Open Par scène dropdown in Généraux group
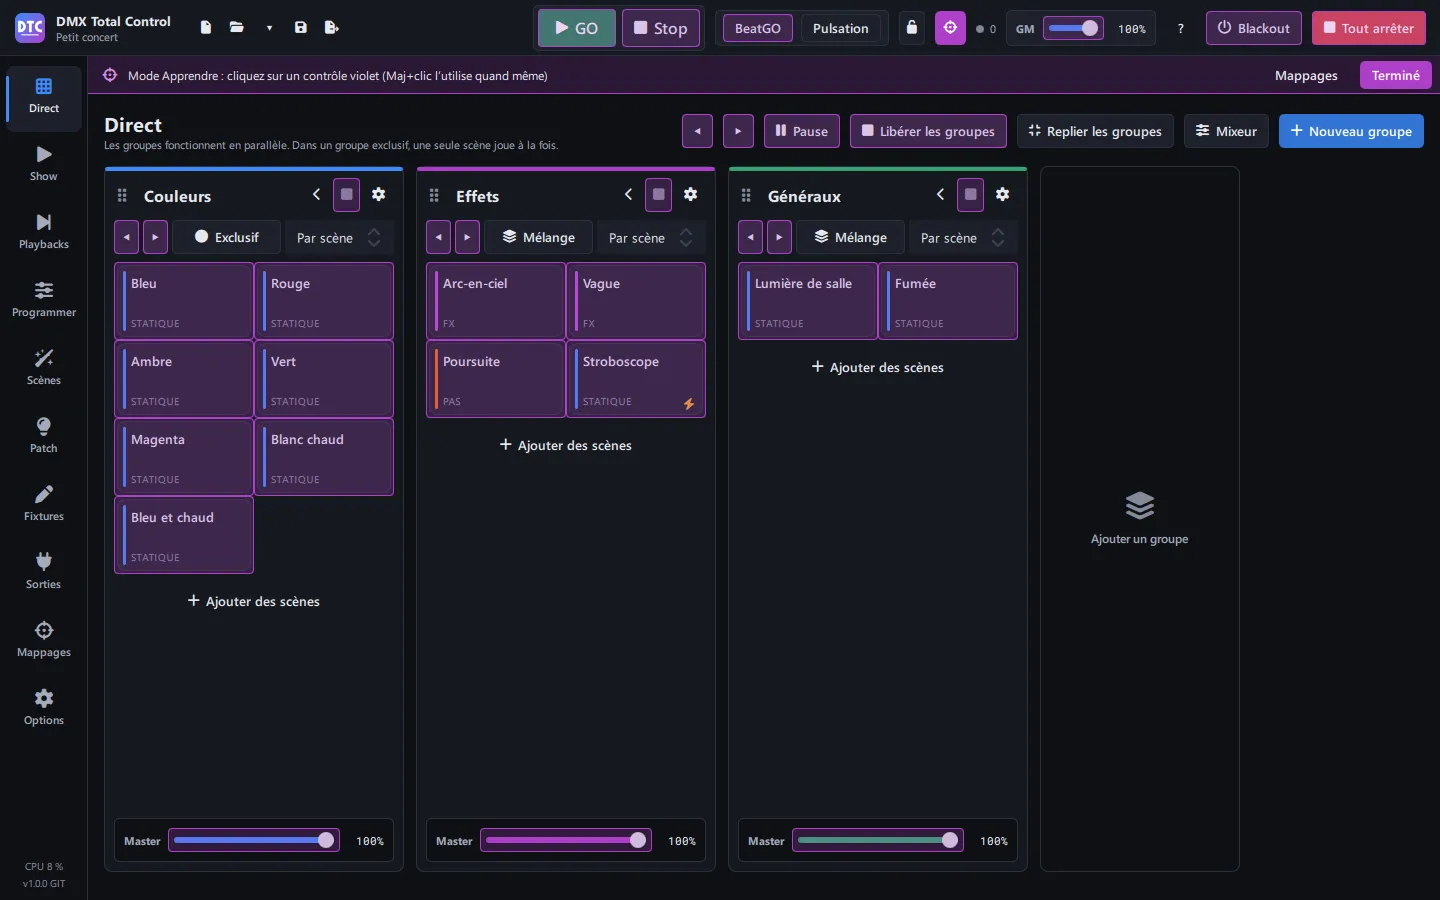 point(963,238)
